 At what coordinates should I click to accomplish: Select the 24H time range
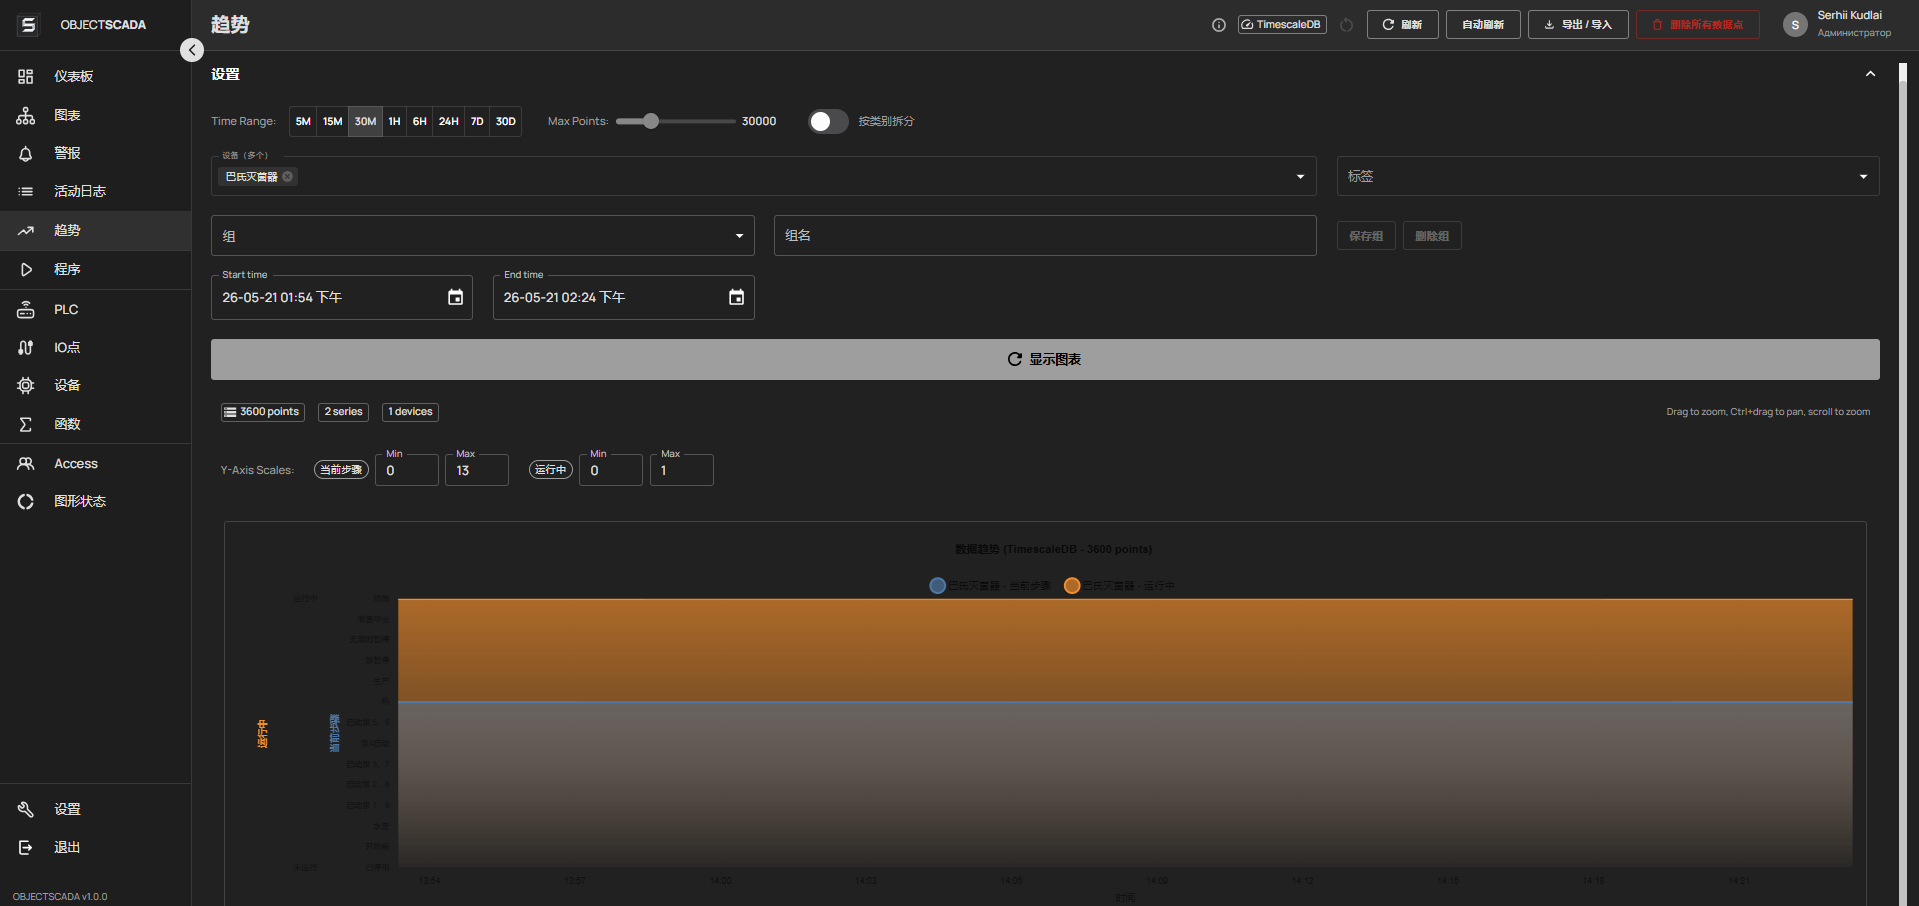(449, 122)
